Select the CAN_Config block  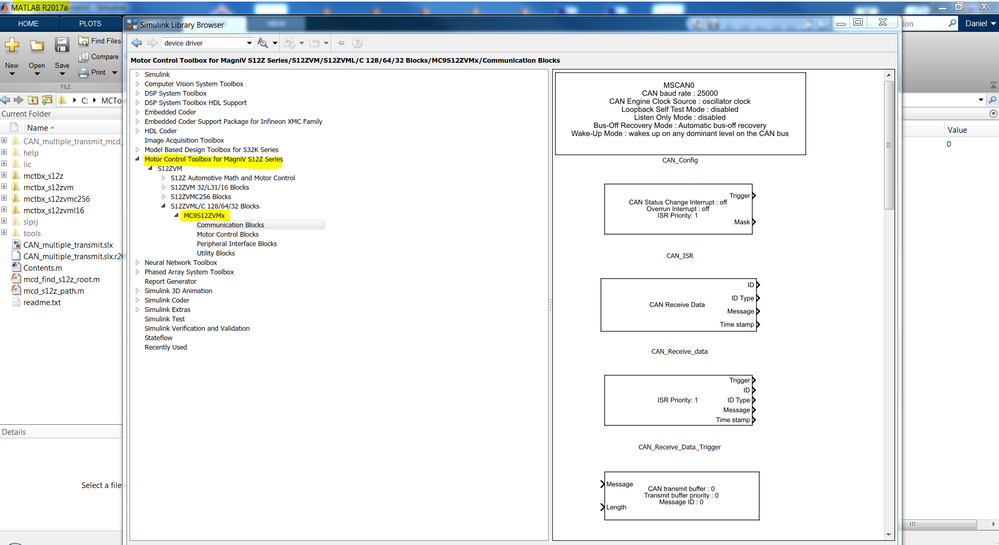click(x=680, y=113)
